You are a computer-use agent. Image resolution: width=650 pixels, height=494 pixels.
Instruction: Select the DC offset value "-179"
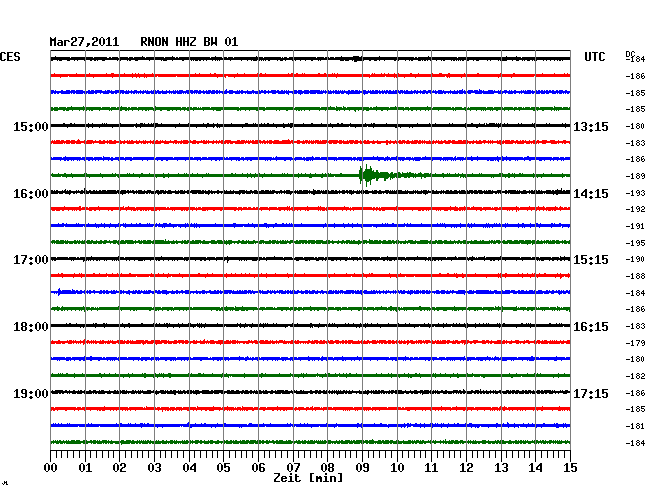635,343
